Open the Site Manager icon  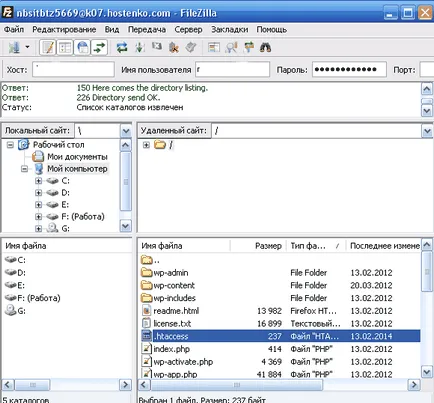coord(14,48)
